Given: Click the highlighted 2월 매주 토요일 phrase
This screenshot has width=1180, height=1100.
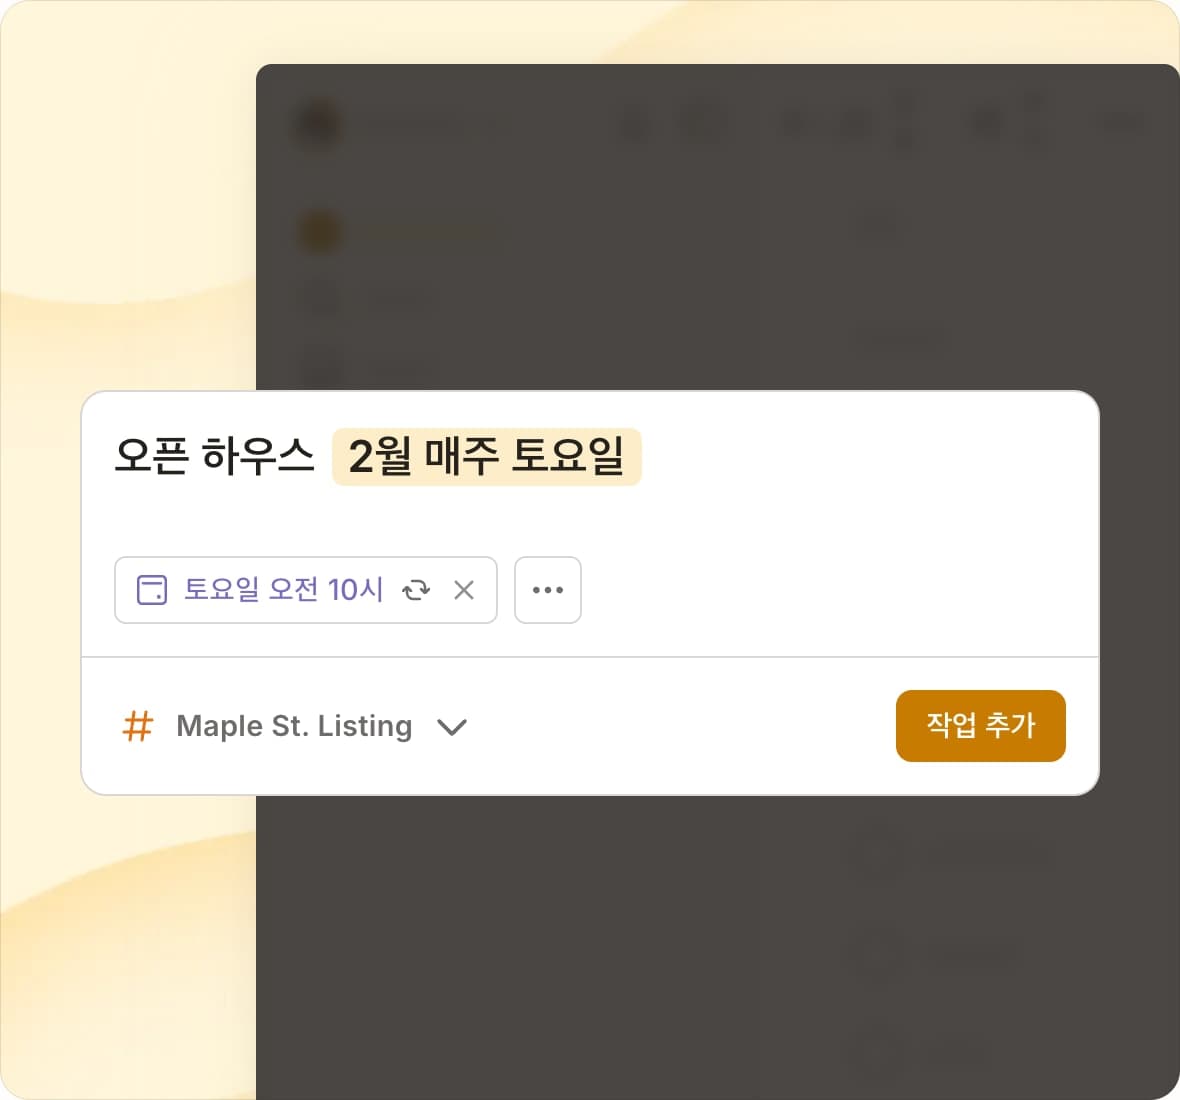Looking at the screenshot, I should coord(486,457).
